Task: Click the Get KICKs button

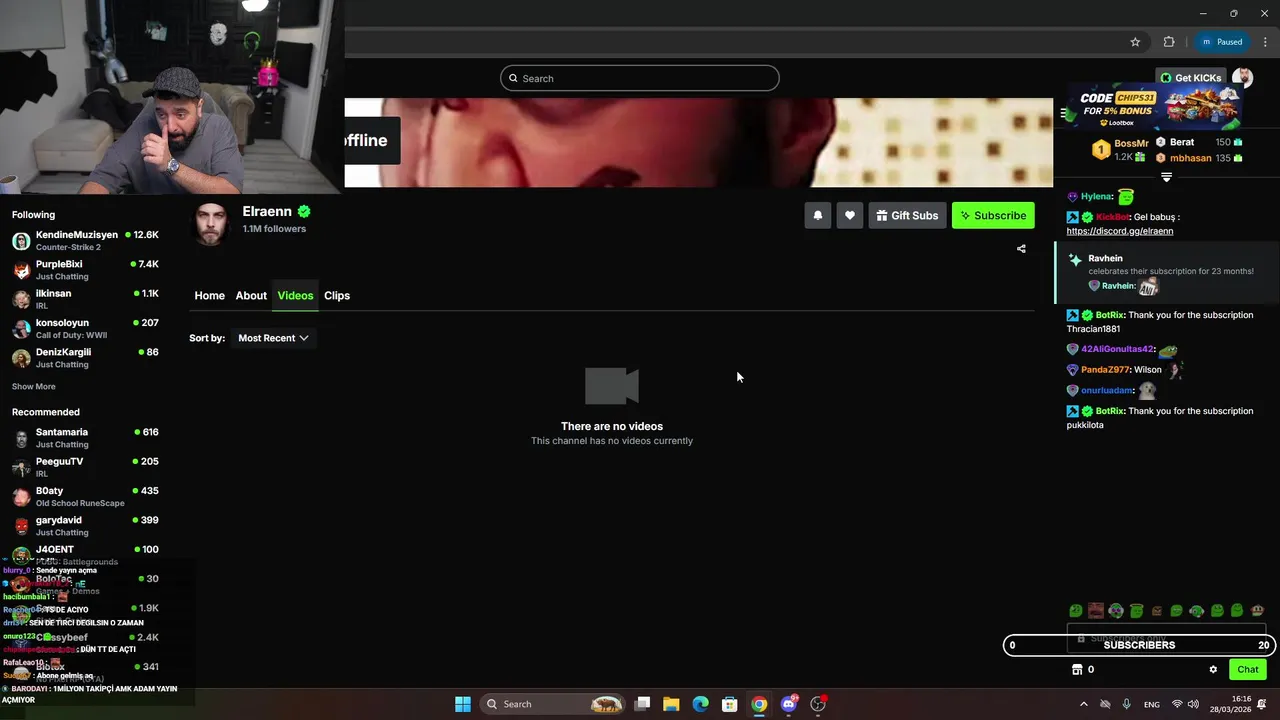Action: coord(1190,78)
